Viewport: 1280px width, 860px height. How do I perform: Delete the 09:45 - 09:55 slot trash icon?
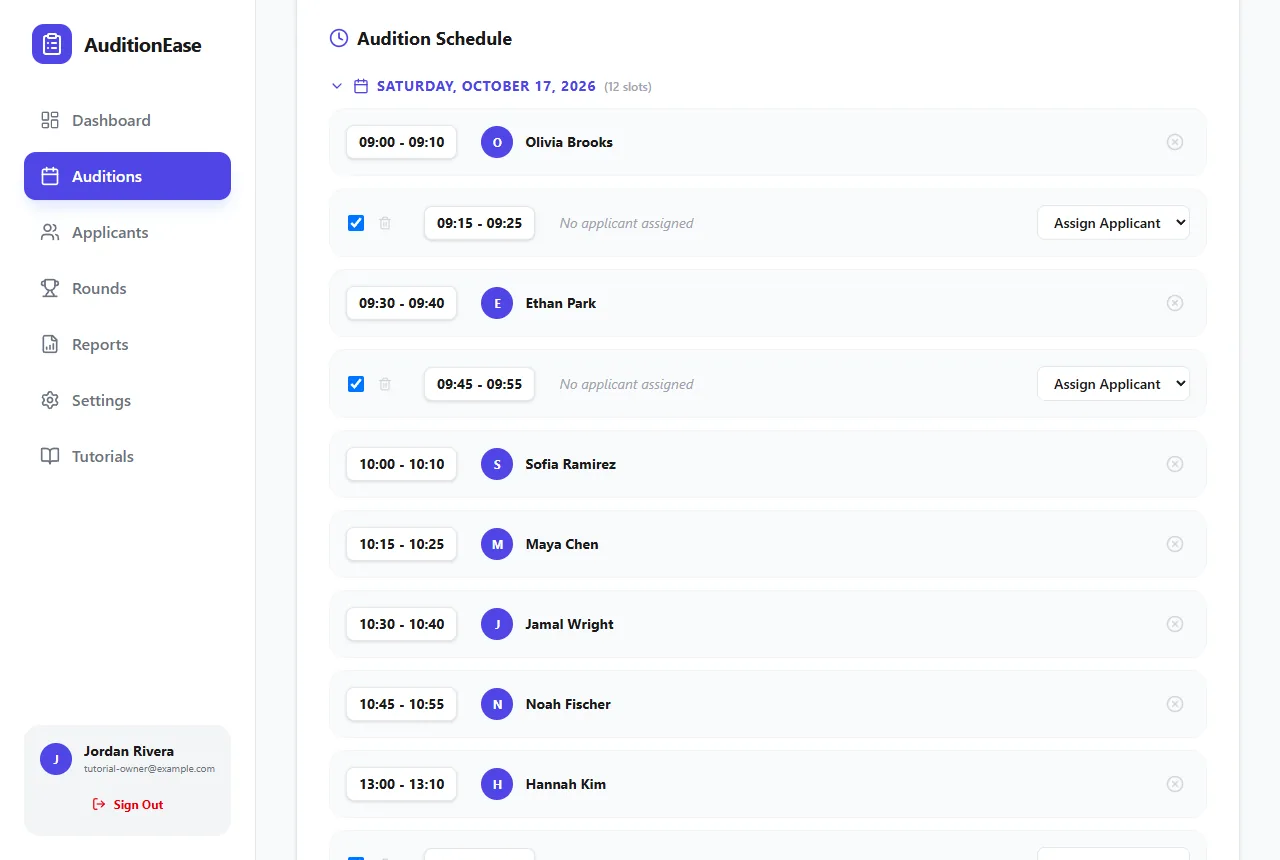click(385, 384)
